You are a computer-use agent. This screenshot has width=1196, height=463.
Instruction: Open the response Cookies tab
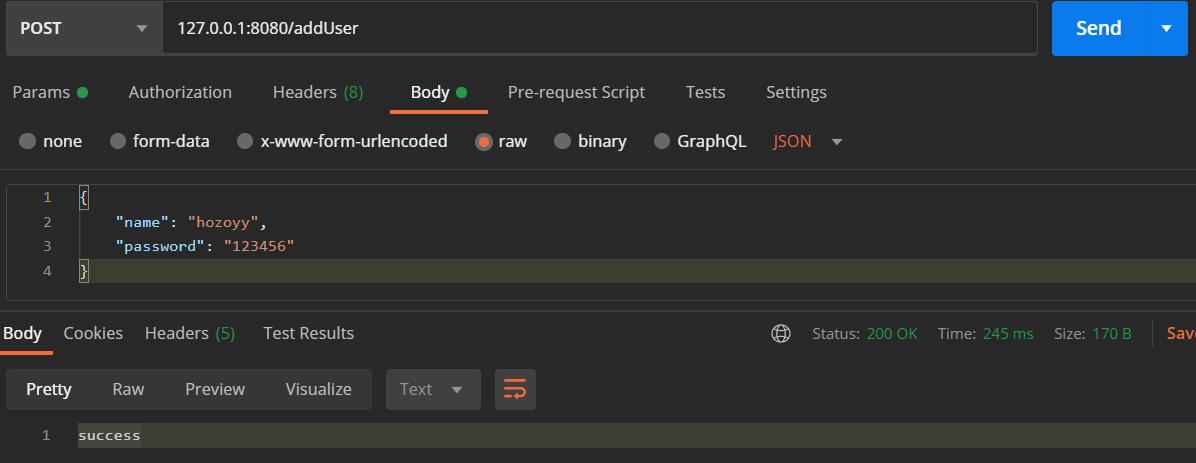(93, 333)
